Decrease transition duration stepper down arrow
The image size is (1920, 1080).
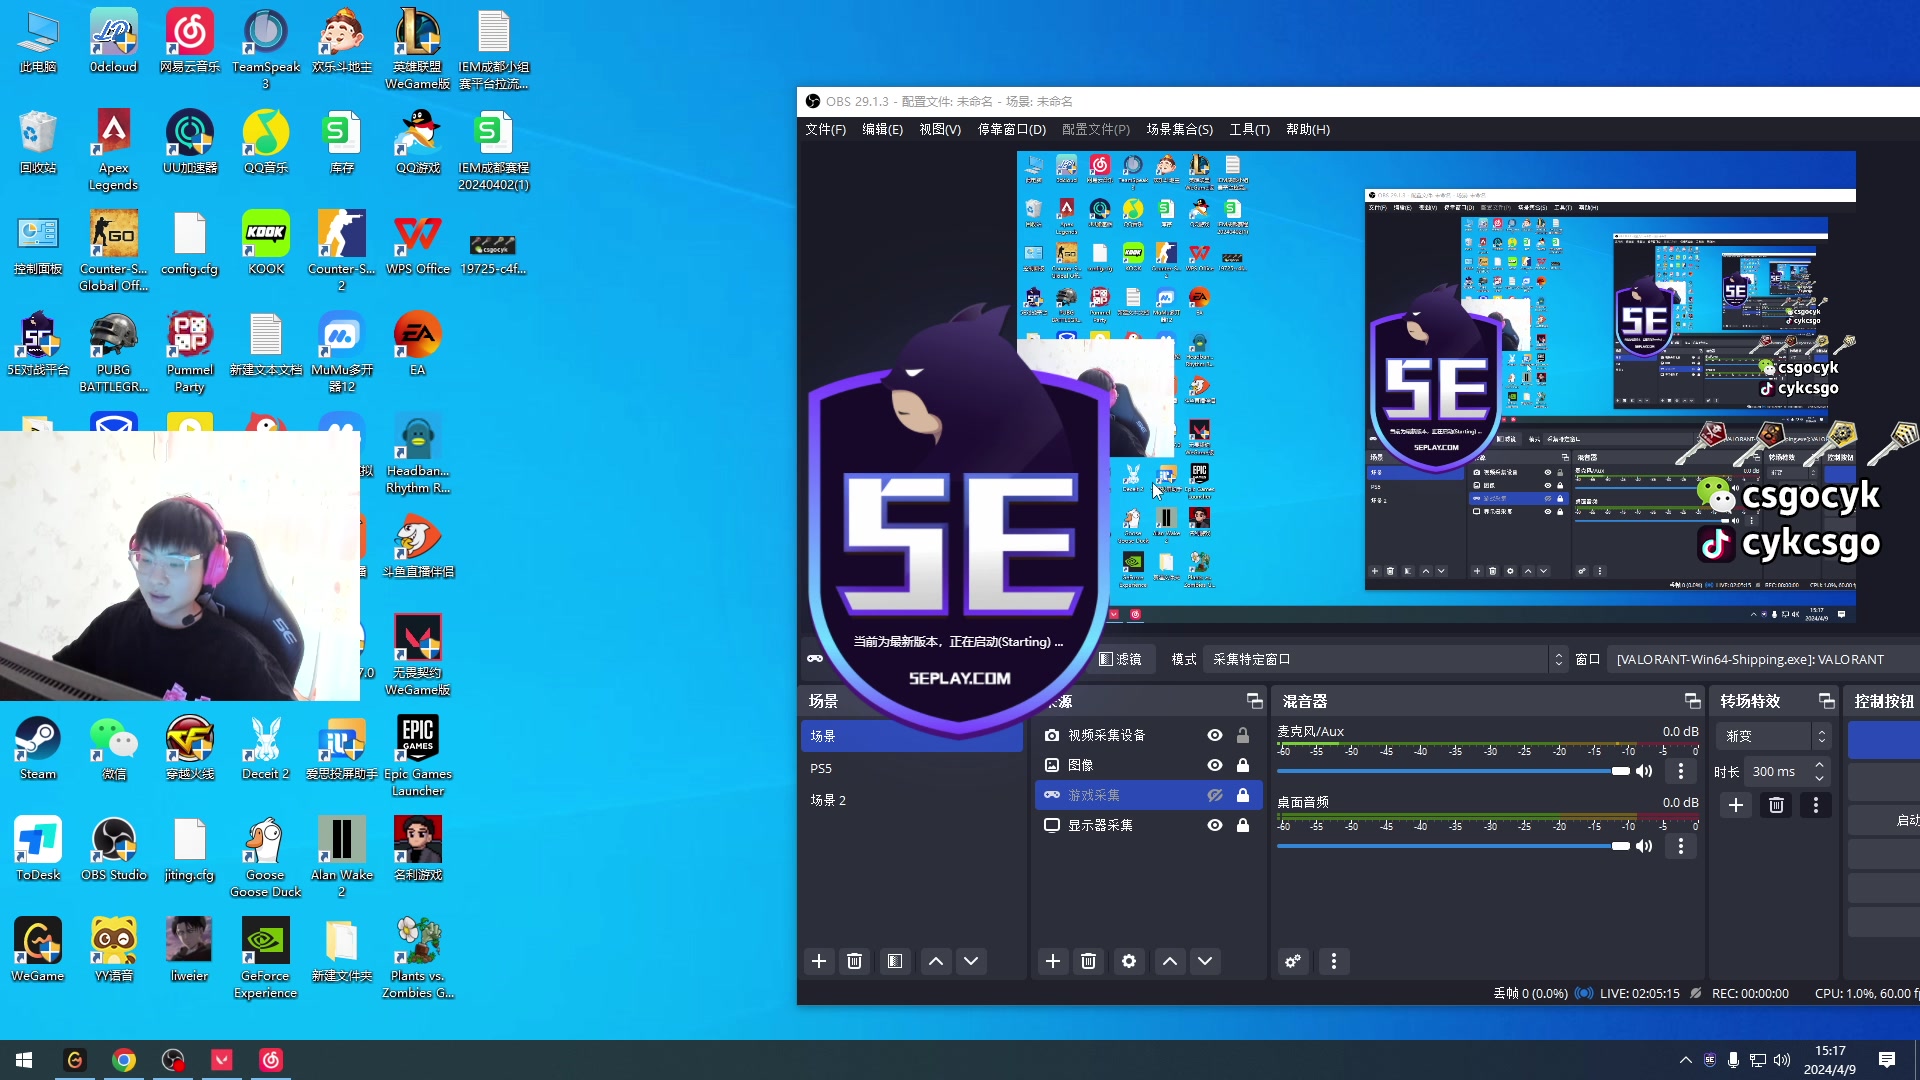1819,778
